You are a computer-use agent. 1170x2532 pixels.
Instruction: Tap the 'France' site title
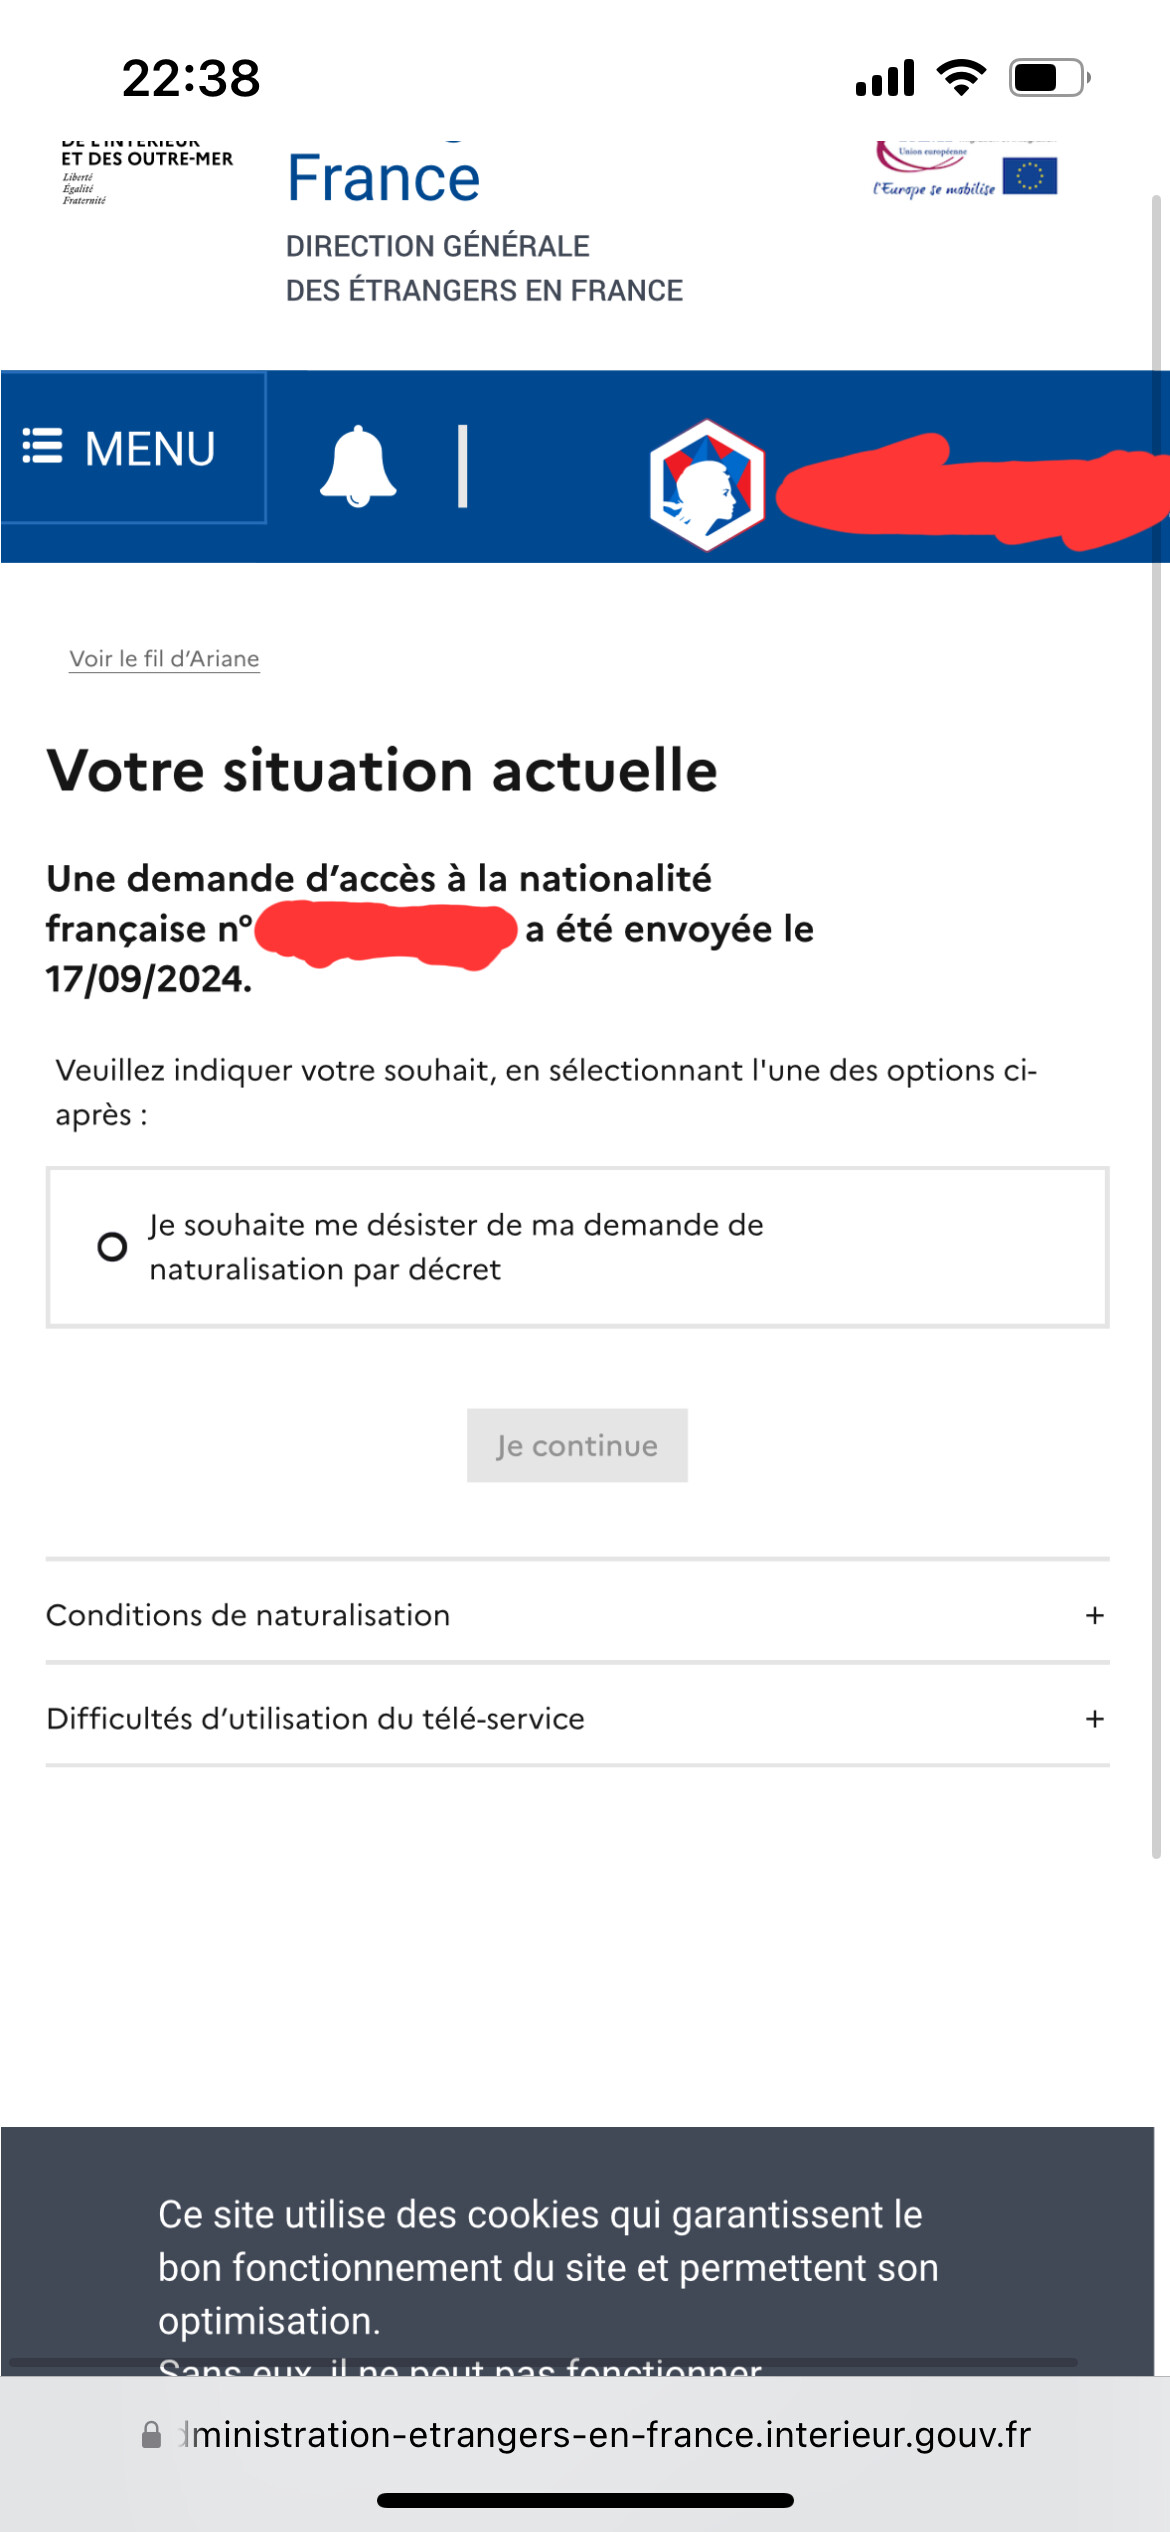coord(383,178)
